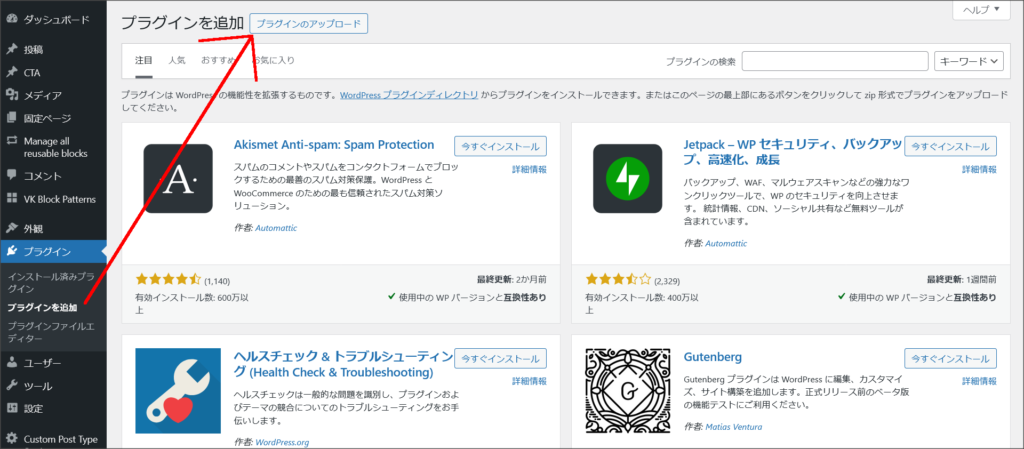Click the 固定ページ pages icon
The height and width of the screenshot is (449, 1024).
click(11, 119)
